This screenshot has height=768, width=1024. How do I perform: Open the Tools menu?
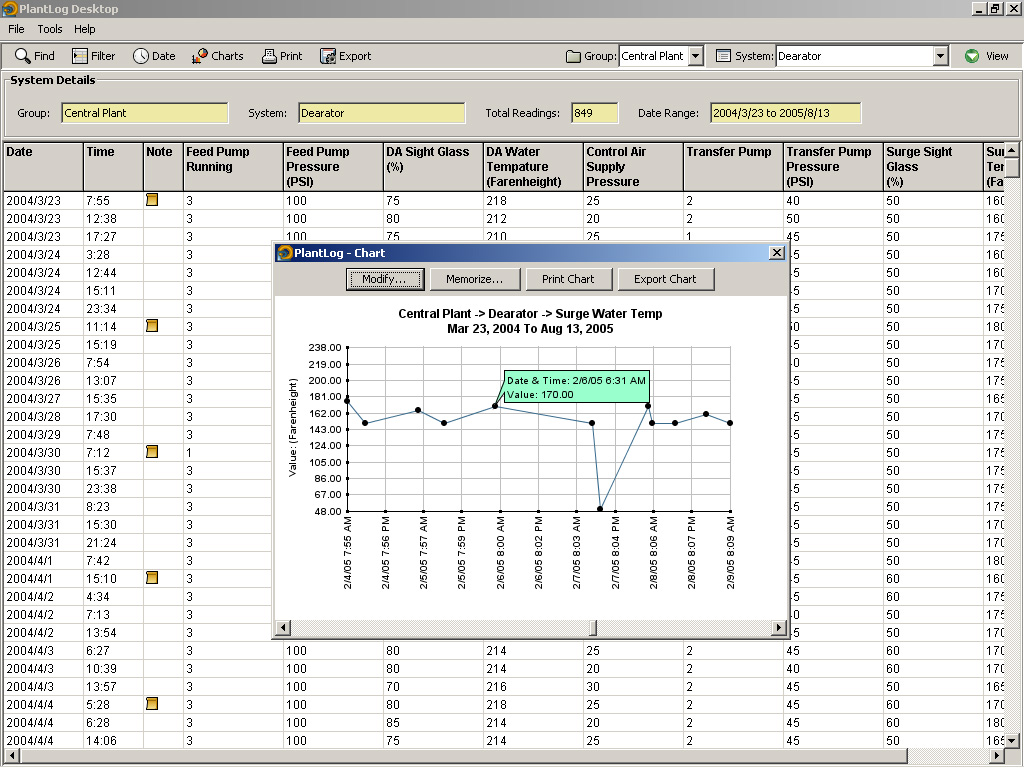click(50, 29)
